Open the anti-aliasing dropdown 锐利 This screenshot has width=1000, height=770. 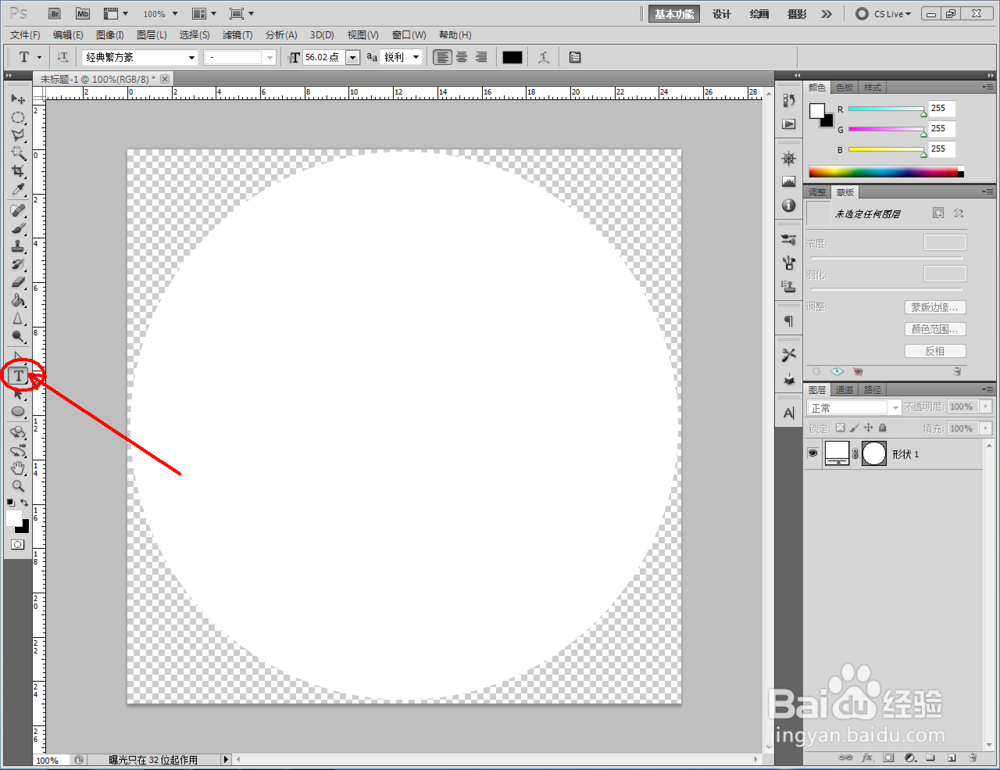tap(402, 57)
